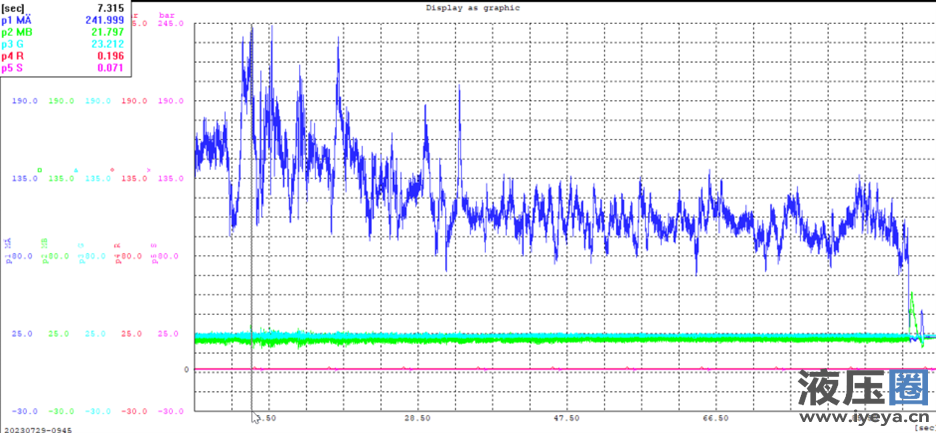The image size is (936, 433).
Task: Click the cyan 190.0 axis label
Action: (x=98, y=101)
